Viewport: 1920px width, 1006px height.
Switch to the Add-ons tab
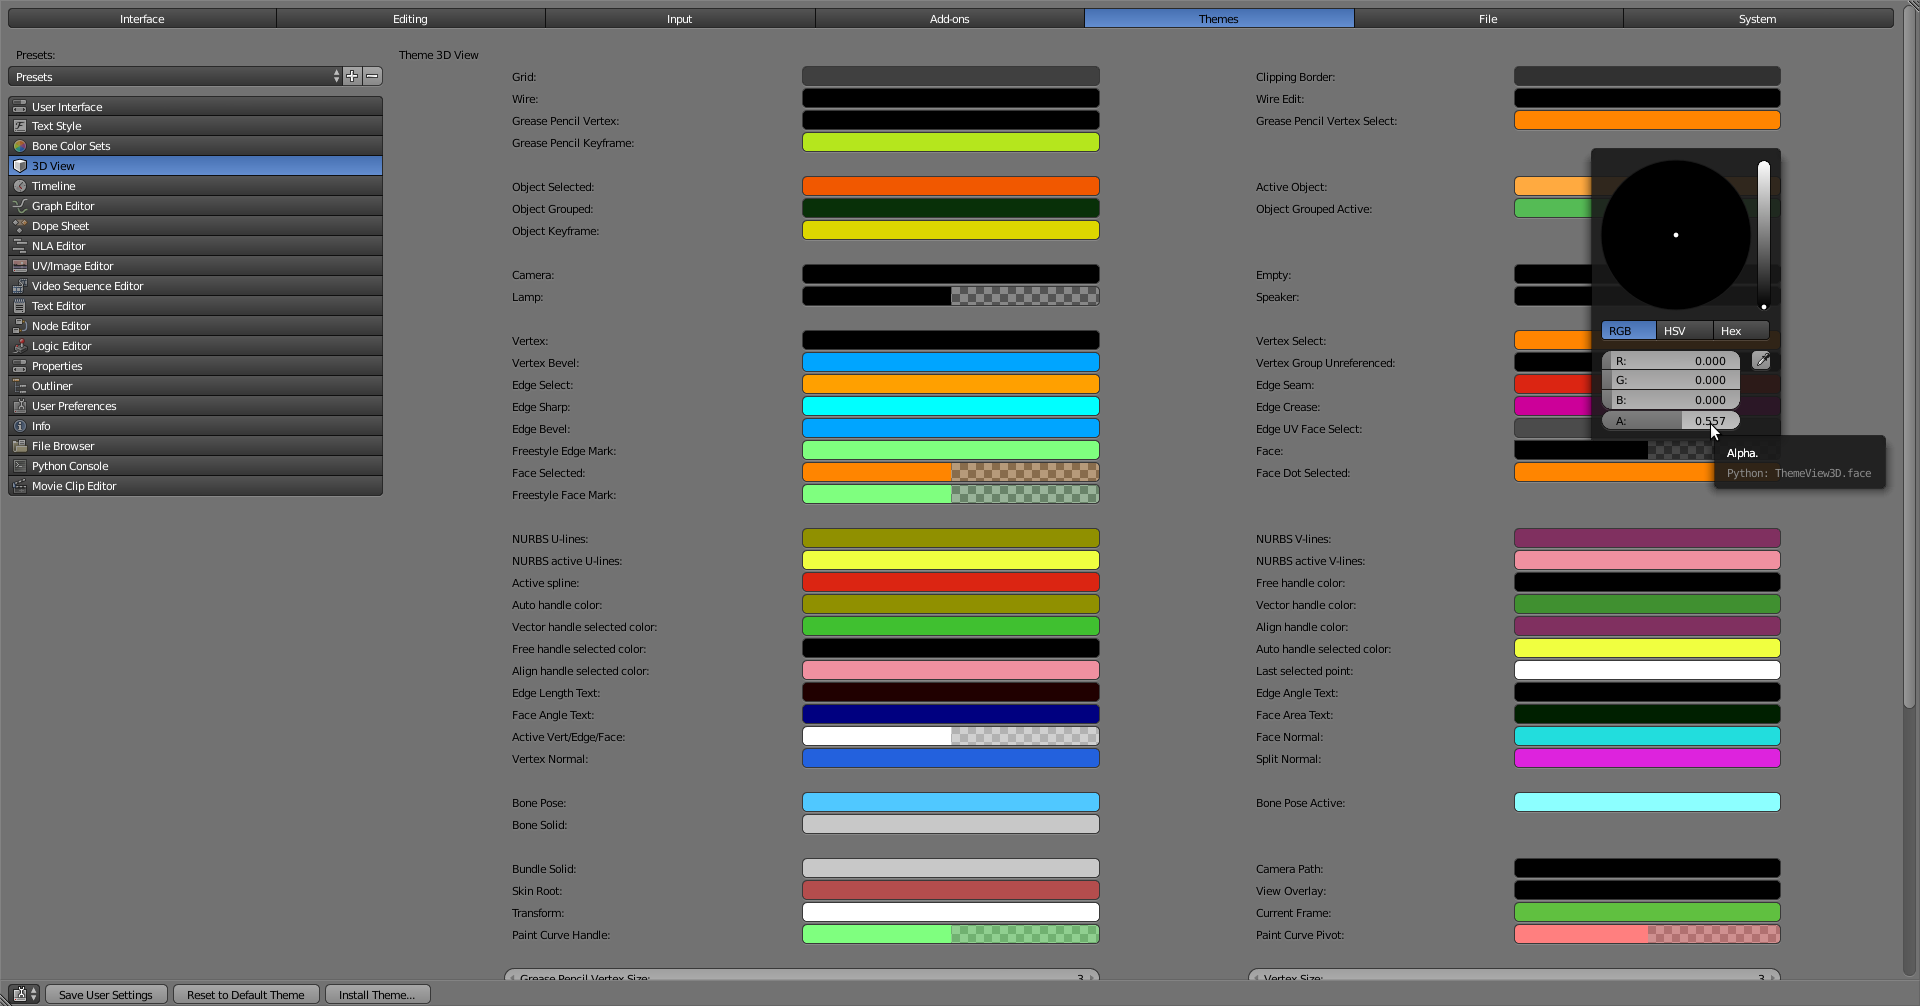coord(949,19)
